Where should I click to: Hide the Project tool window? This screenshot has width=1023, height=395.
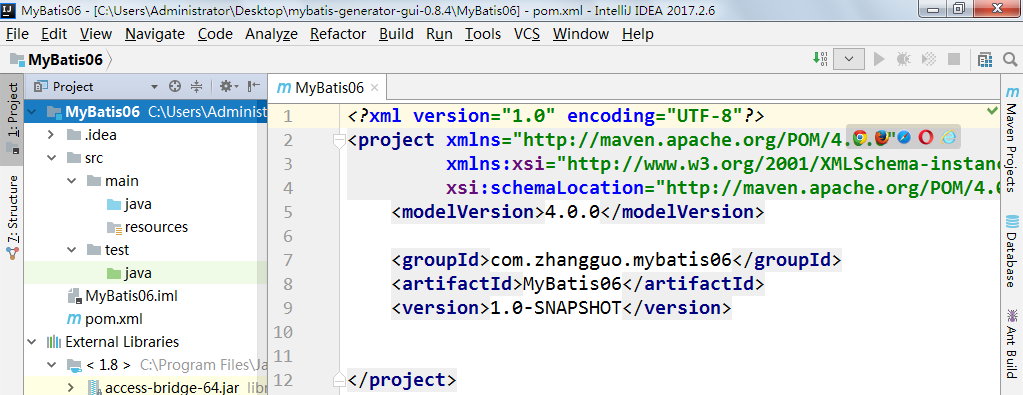[254, 86]
